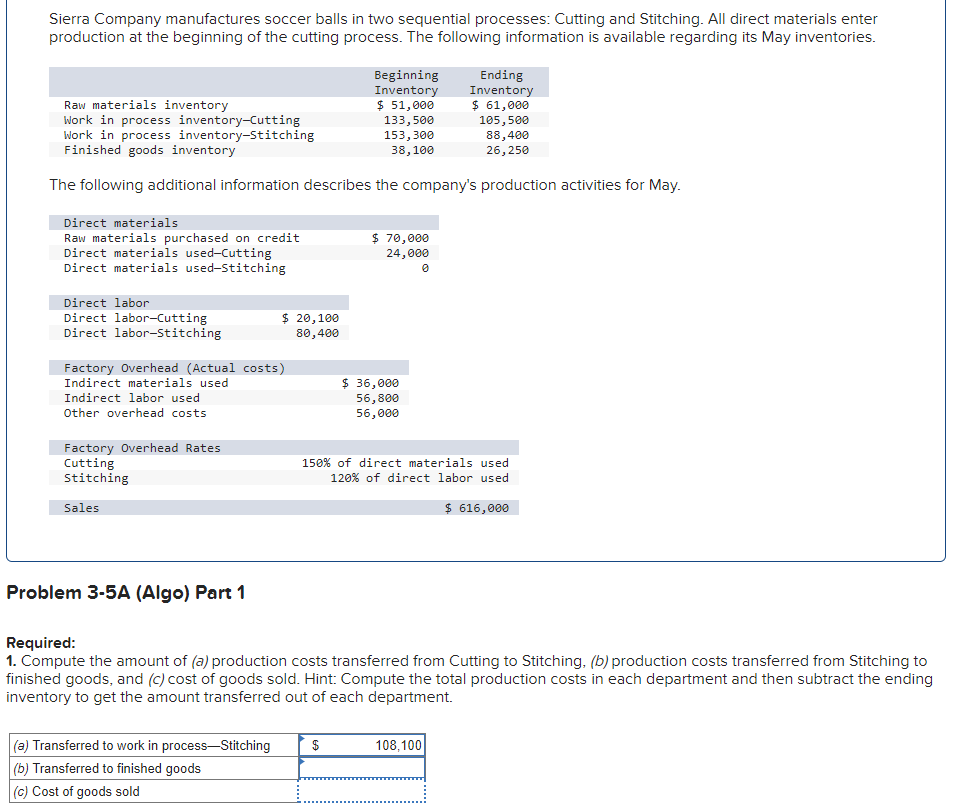The height and width of the screenshot is (807, 957).
Task: Click the dollar sign in the answer cell
Action: pos(315,745)
